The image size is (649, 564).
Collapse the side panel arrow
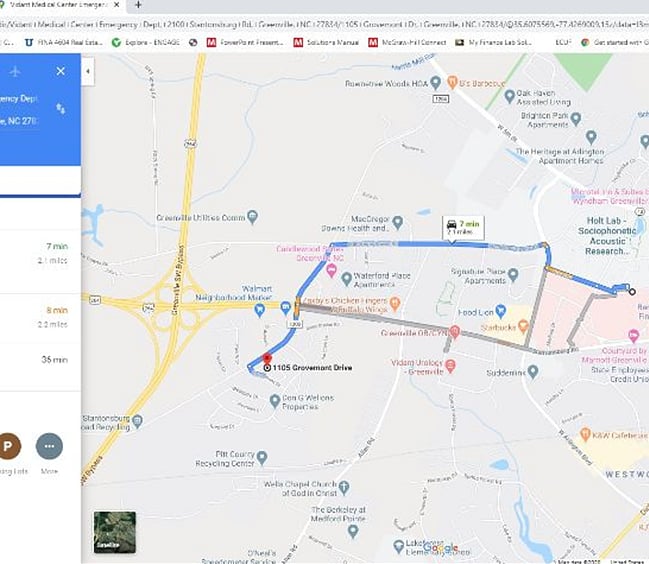click(88, 71)
